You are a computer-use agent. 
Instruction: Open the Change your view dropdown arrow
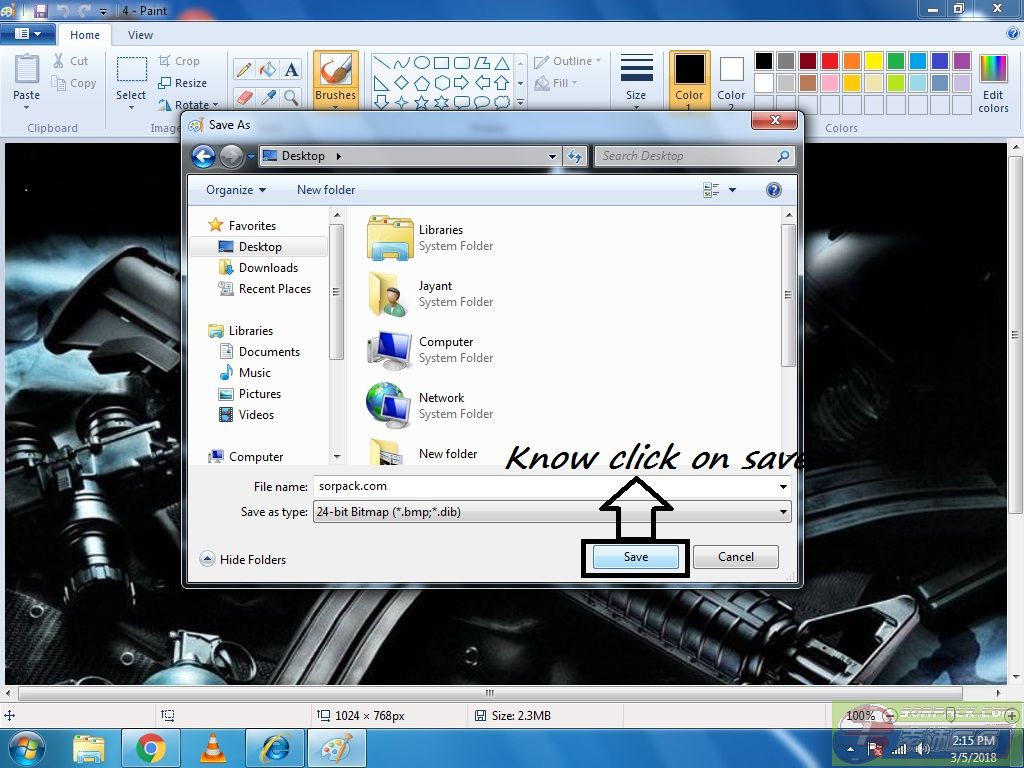[x=732, y=190]
